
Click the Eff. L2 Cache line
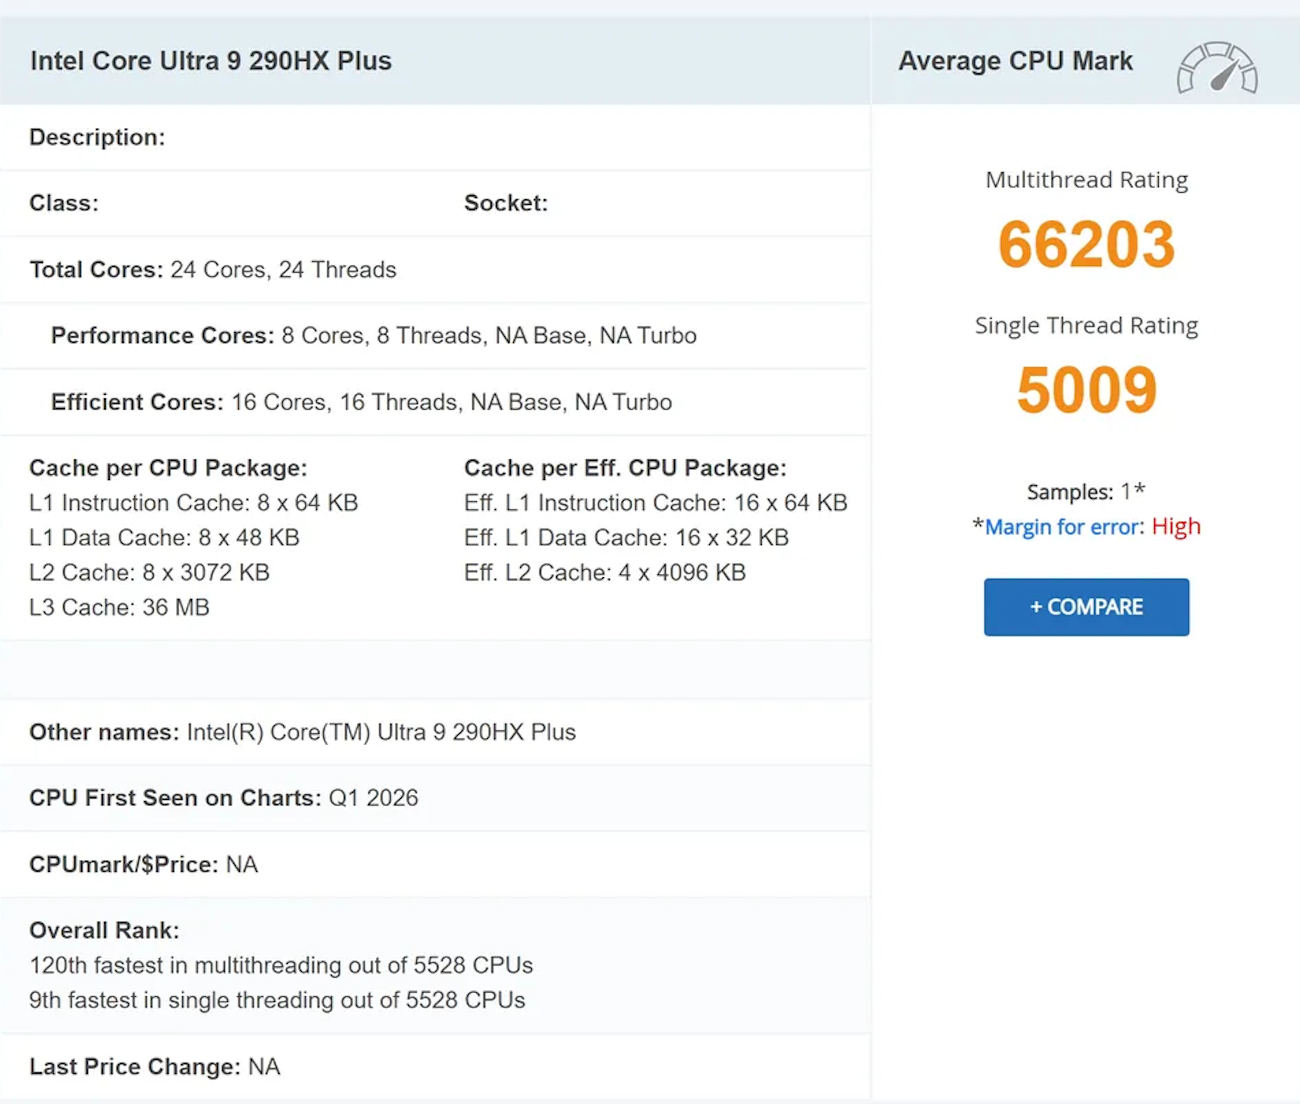(x=604, y=573)
